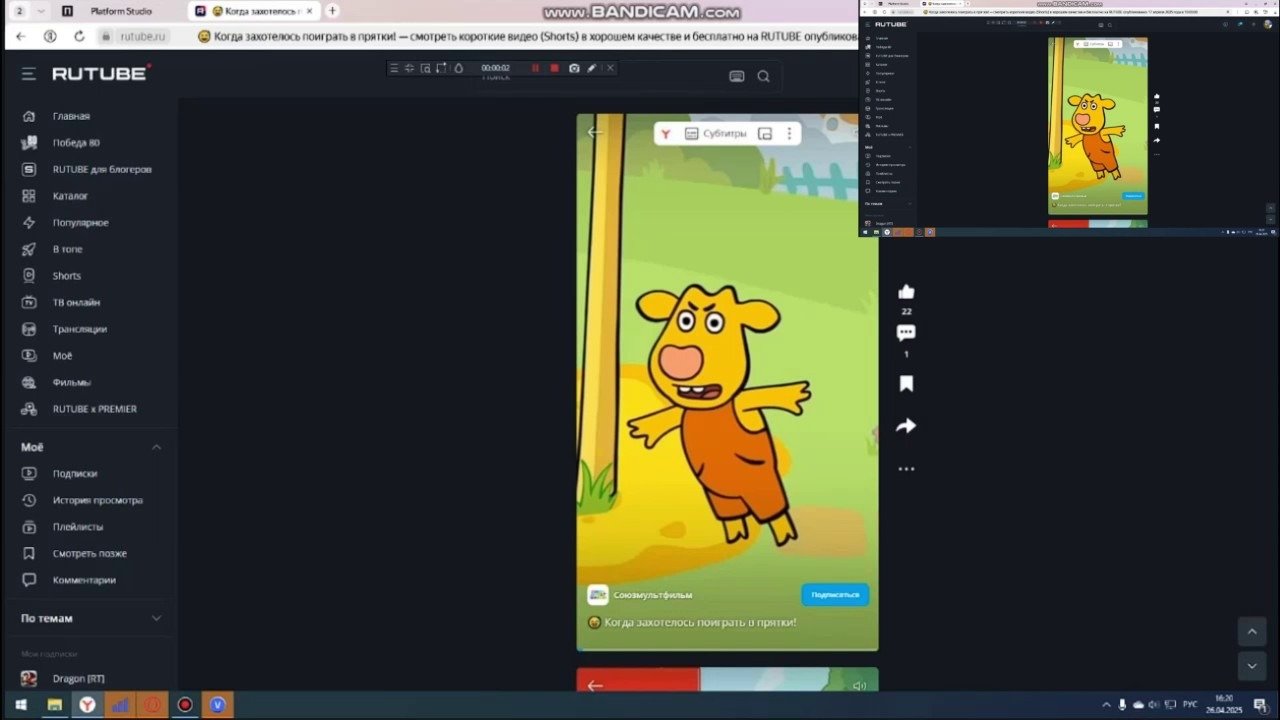Click back arrow on the short video
1280x720 pixels.
pos(595,132)
